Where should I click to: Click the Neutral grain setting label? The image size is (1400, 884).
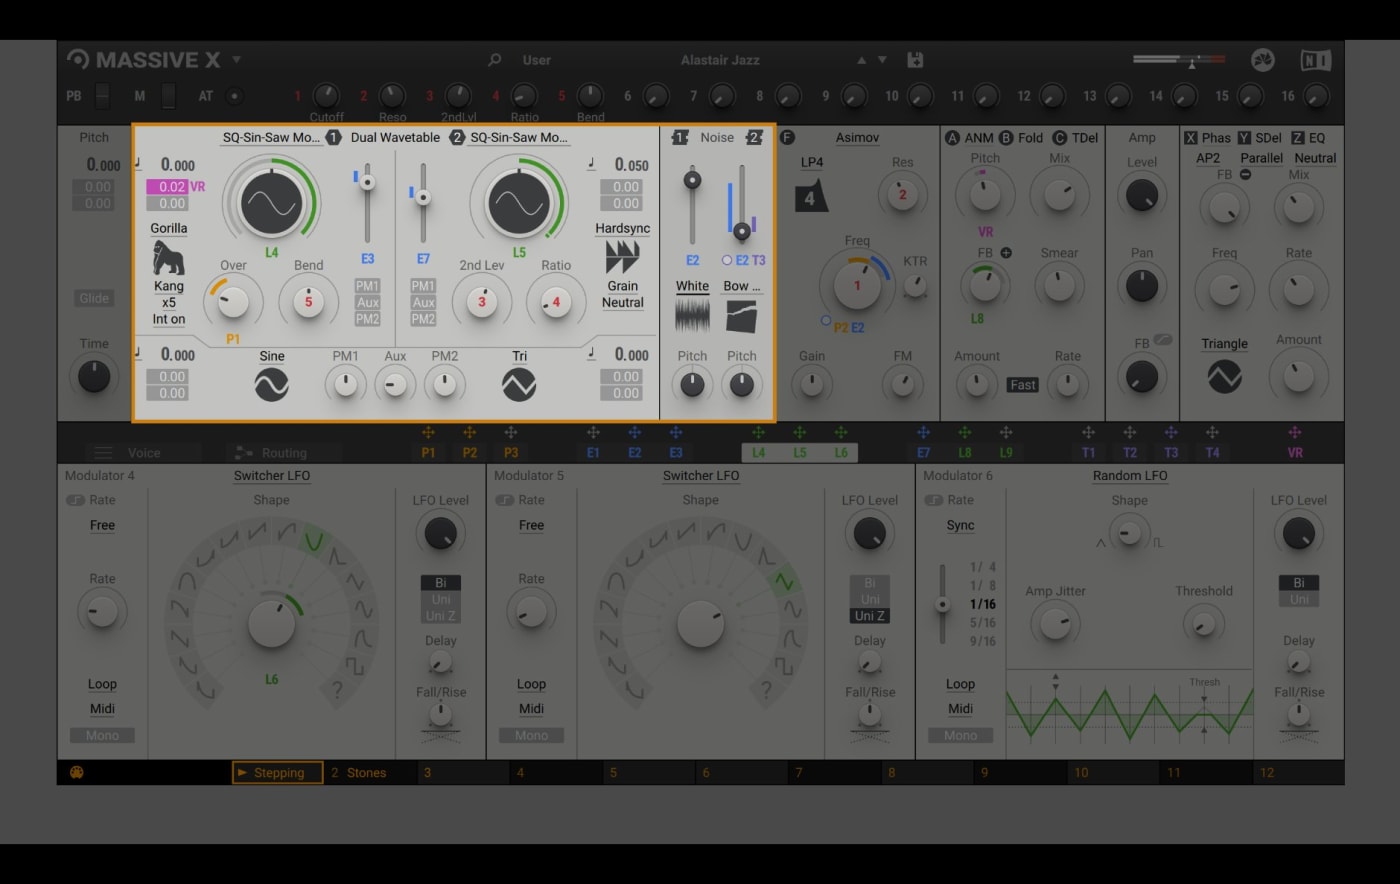pos(622,302)
